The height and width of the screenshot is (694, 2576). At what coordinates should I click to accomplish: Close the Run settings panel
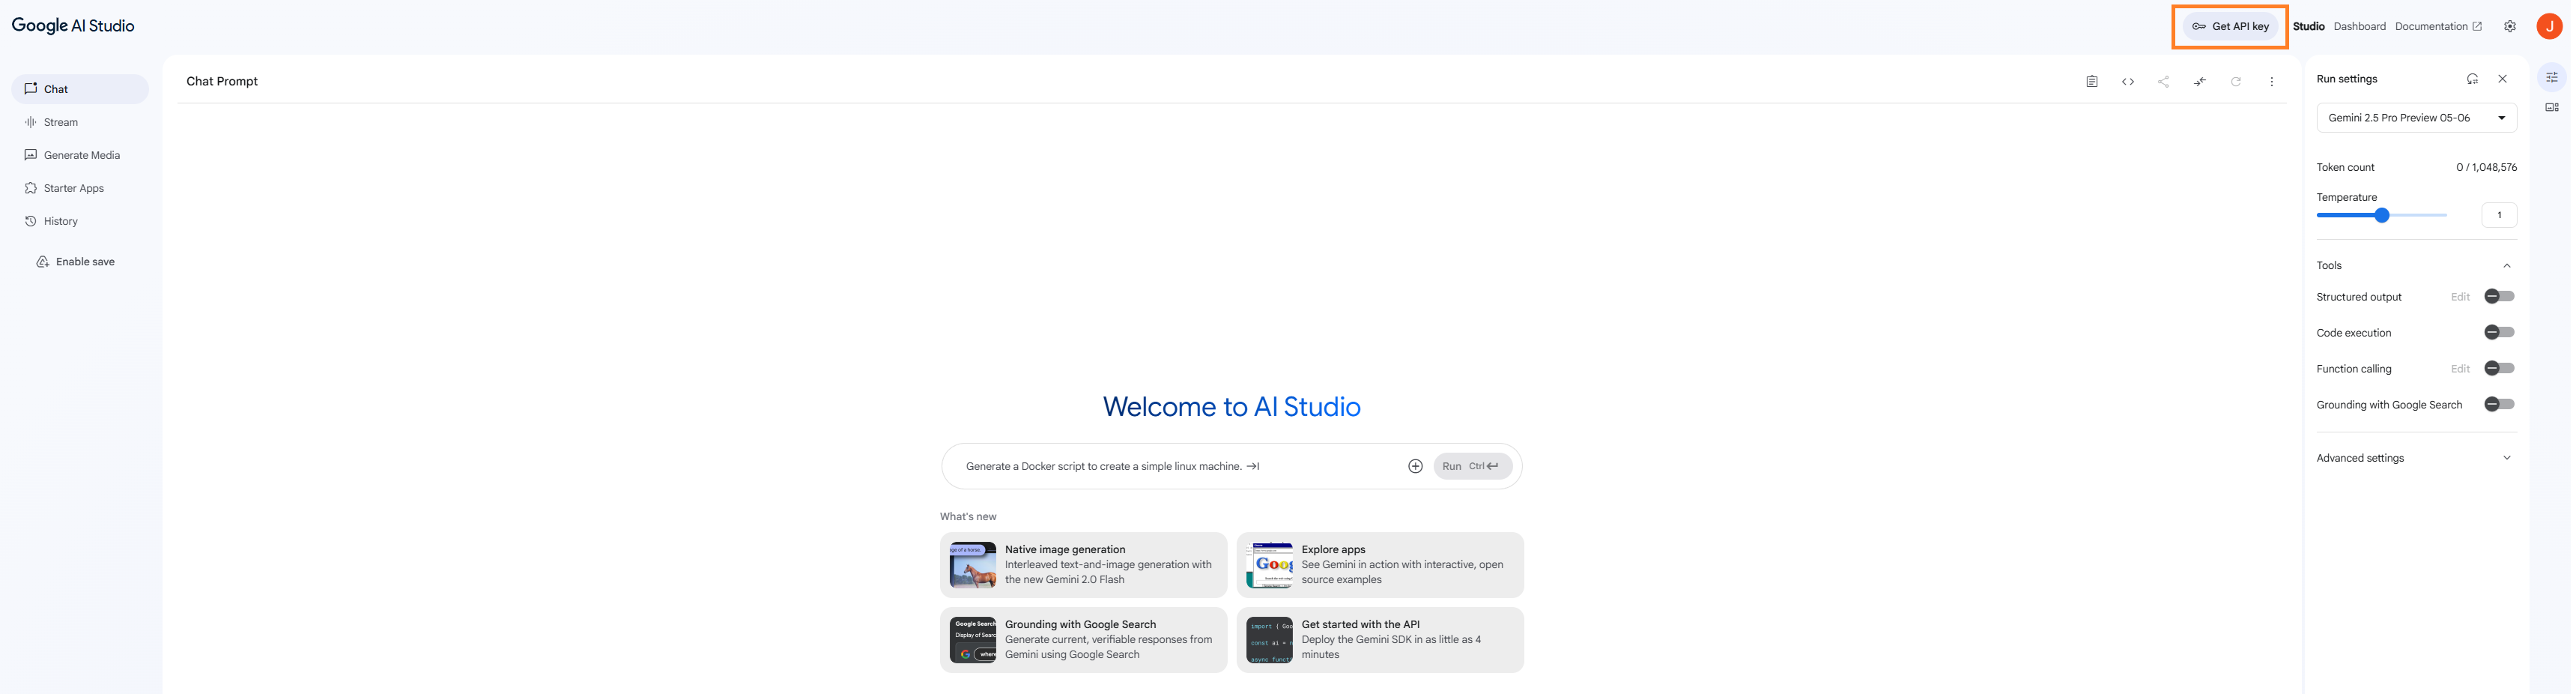pyautogui.click(x=2502, y=79)
